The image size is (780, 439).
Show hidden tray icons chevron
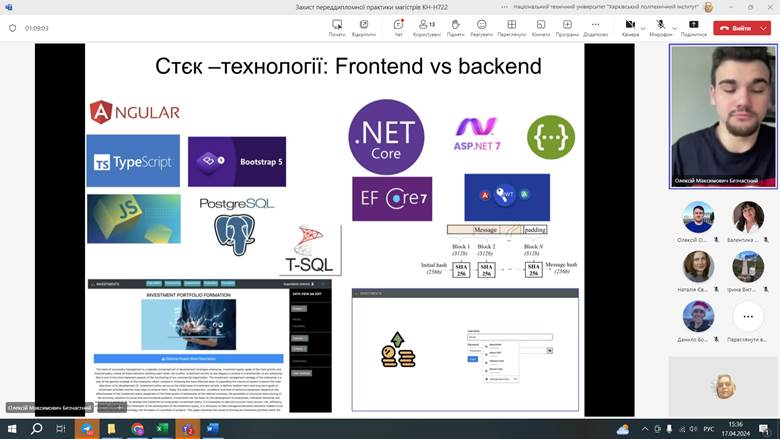(644, 429)
